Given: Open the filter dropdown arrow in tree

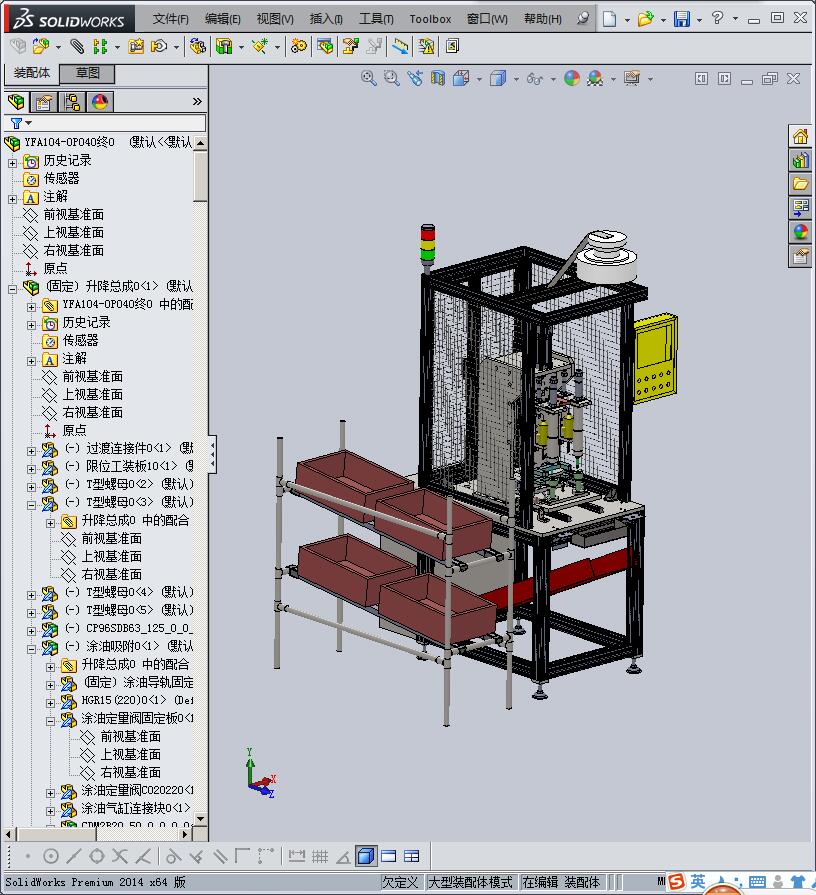Looking at the screenshot, I should (29, 123).
